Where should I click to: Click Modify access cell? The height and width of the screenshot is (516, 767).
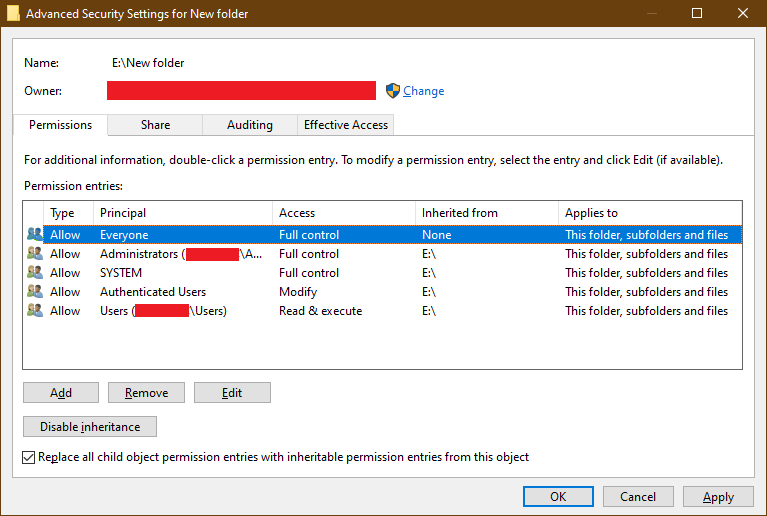coord(298,292)
